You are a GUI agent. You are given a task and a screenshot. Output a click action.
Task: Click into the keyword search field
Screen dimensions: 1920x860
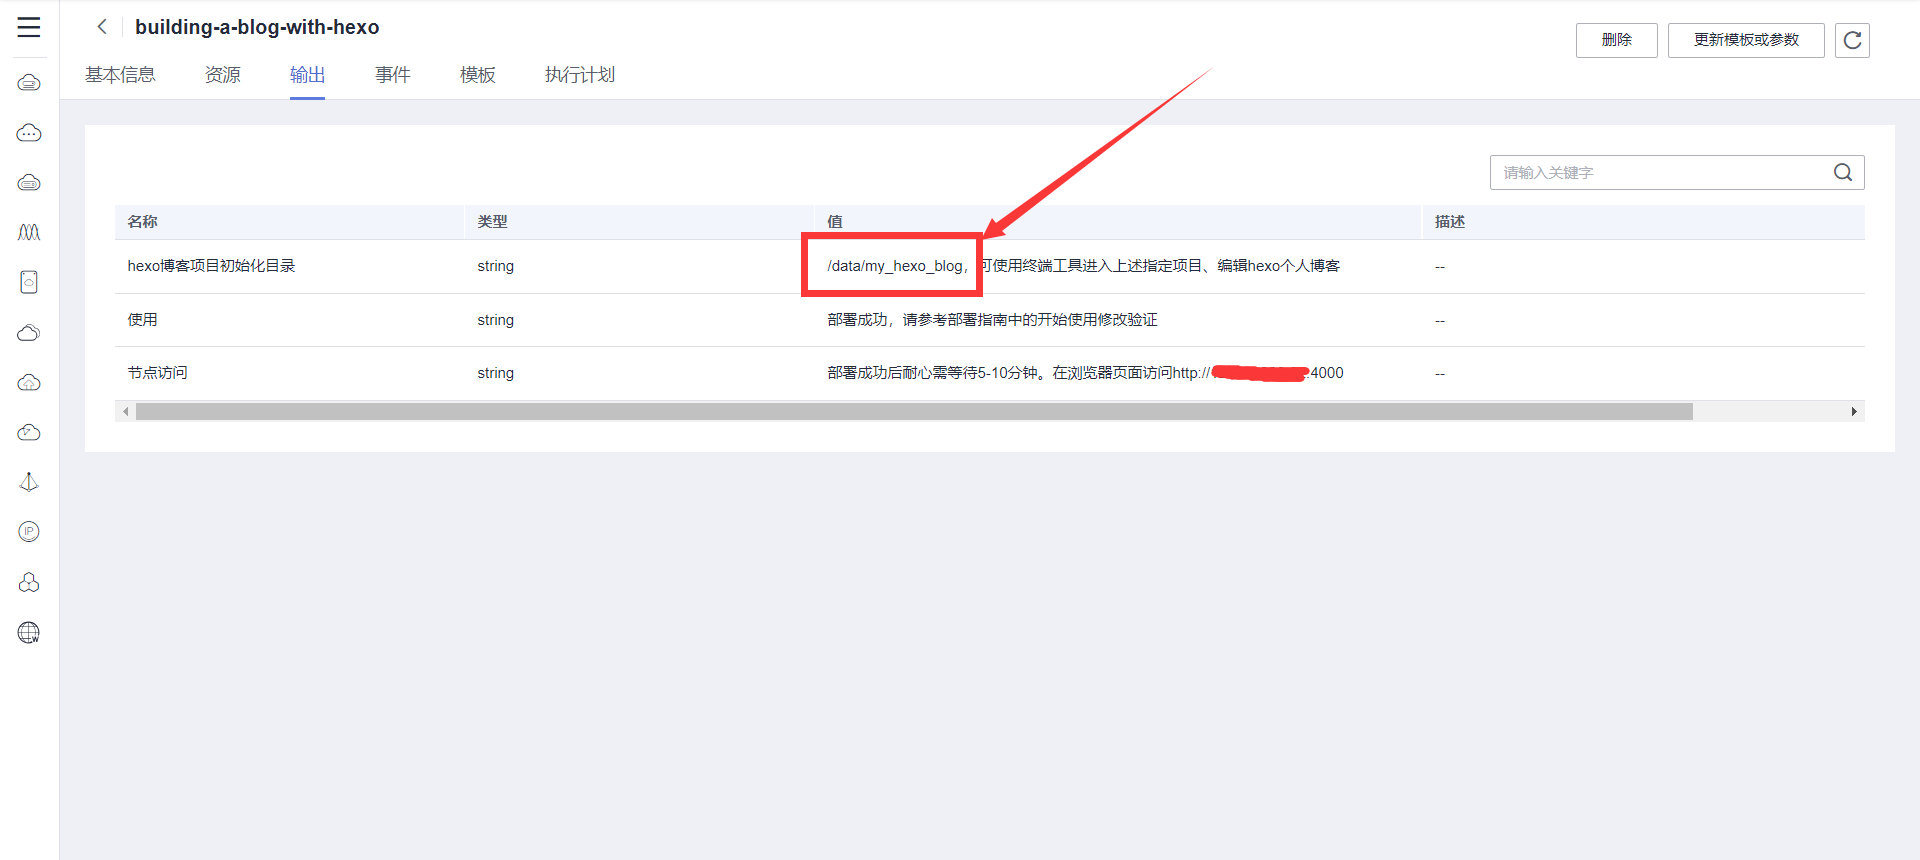pos(1660,173)
